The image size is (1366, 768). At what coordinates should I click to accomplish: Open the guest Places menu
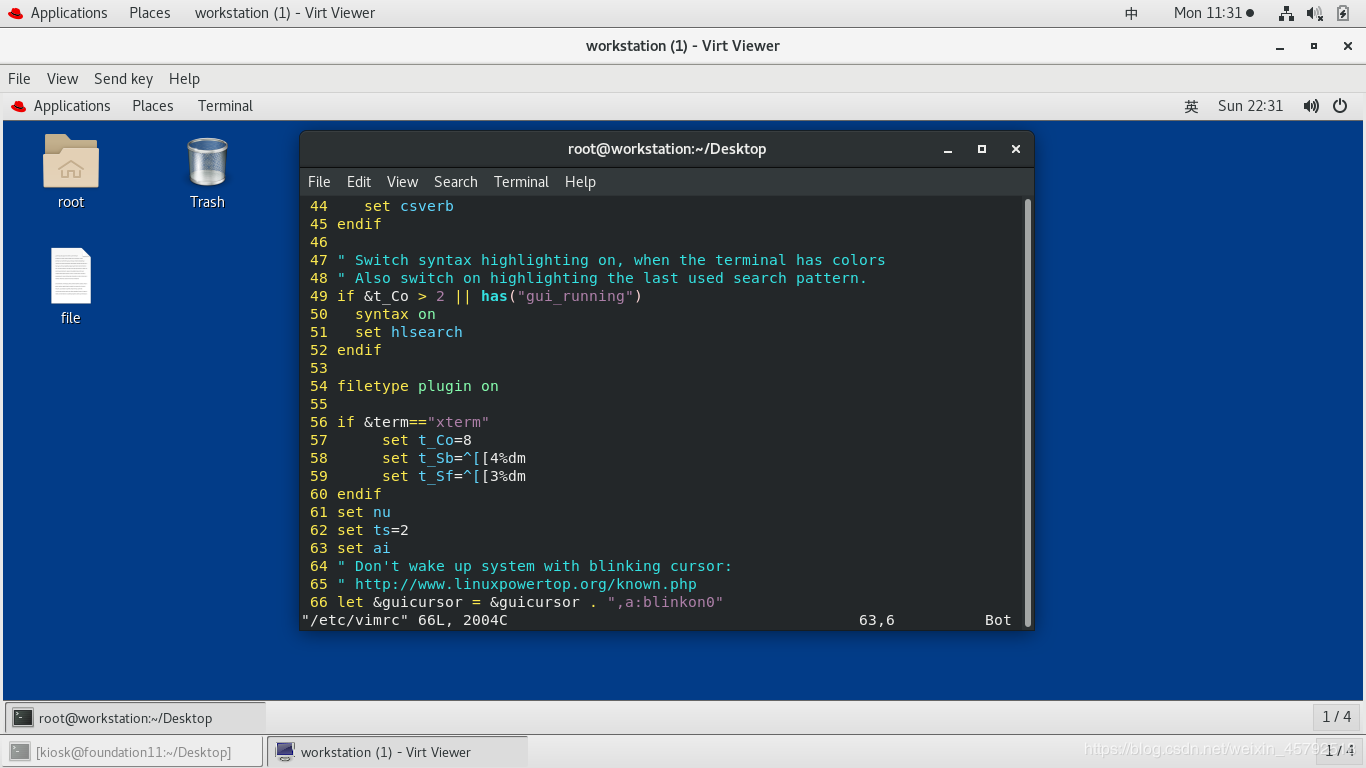tap(153, 106)
